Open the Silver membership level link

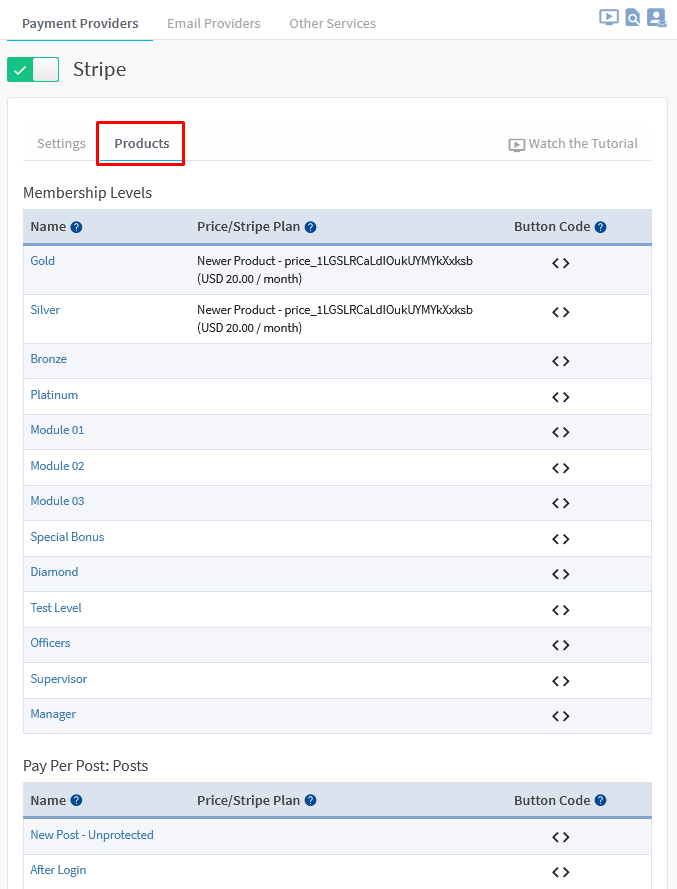pyautogui.click(x=45, y=310)
